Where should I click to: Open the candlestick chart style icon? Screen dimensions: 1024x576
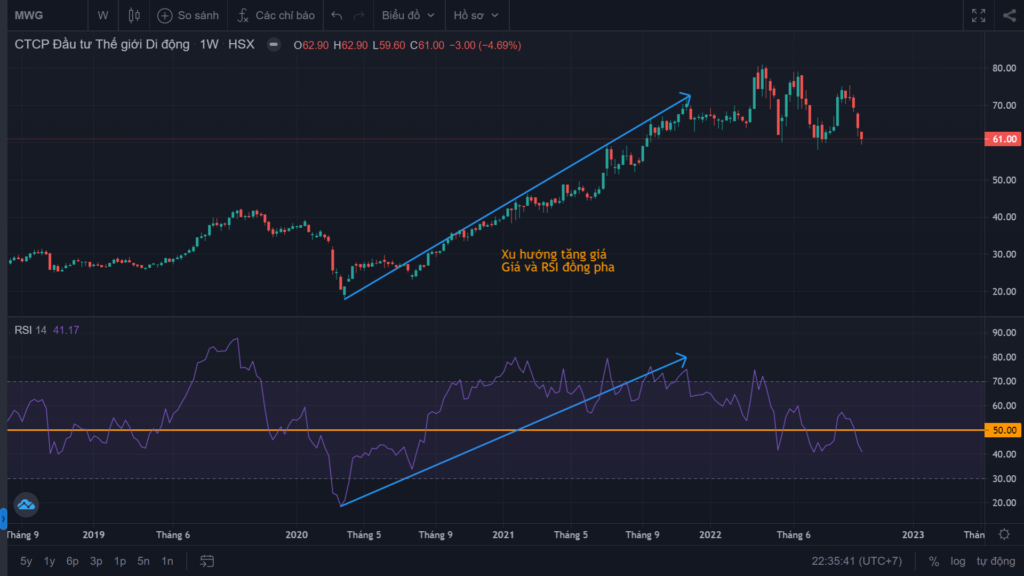(134, 15)
